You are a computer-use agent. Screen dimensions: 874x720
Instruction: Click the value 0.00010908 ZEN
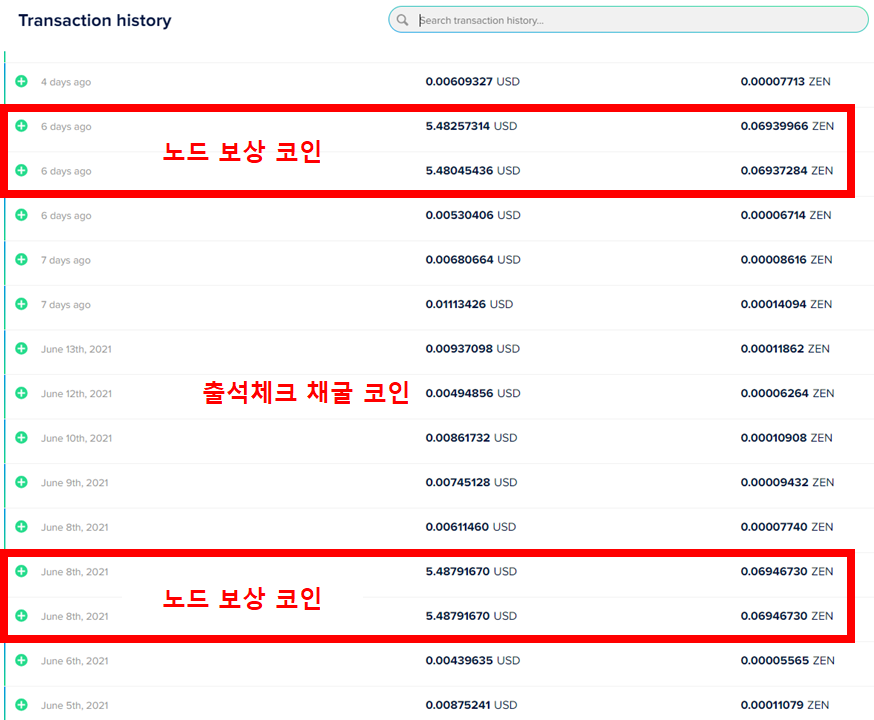pos(786,438)
